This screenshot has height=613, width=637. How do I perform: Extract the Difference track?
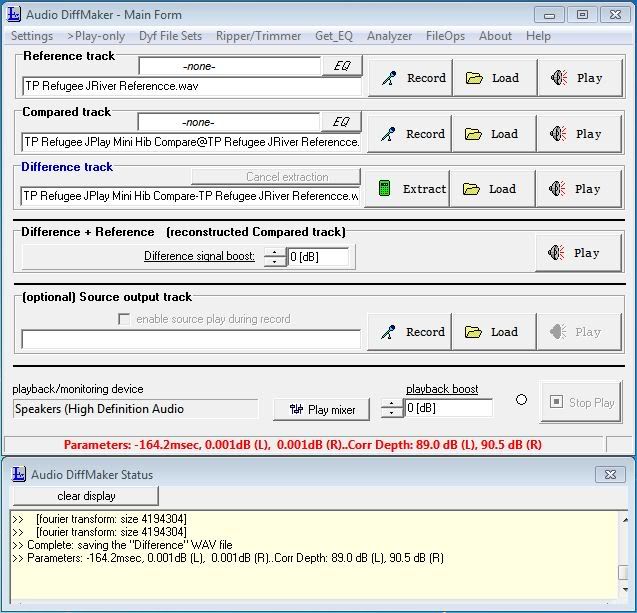pos(407,189)
